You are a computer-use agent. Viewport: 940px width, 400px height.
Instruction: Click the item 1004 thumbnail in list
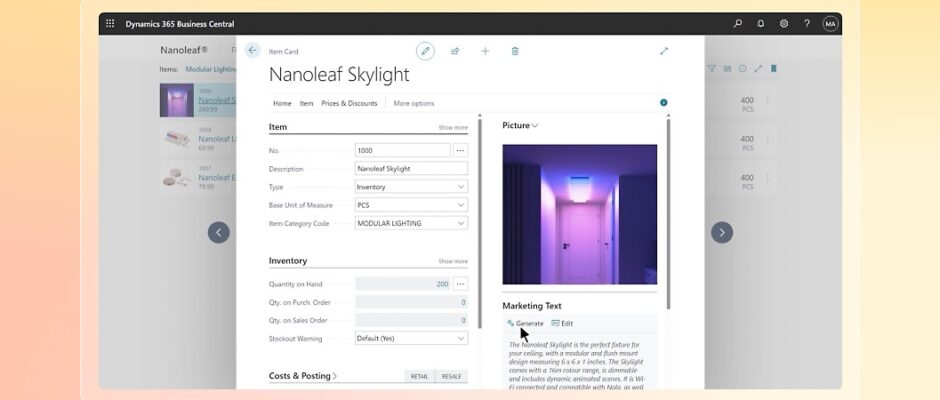pyautogui.click(x=177, y=139)
